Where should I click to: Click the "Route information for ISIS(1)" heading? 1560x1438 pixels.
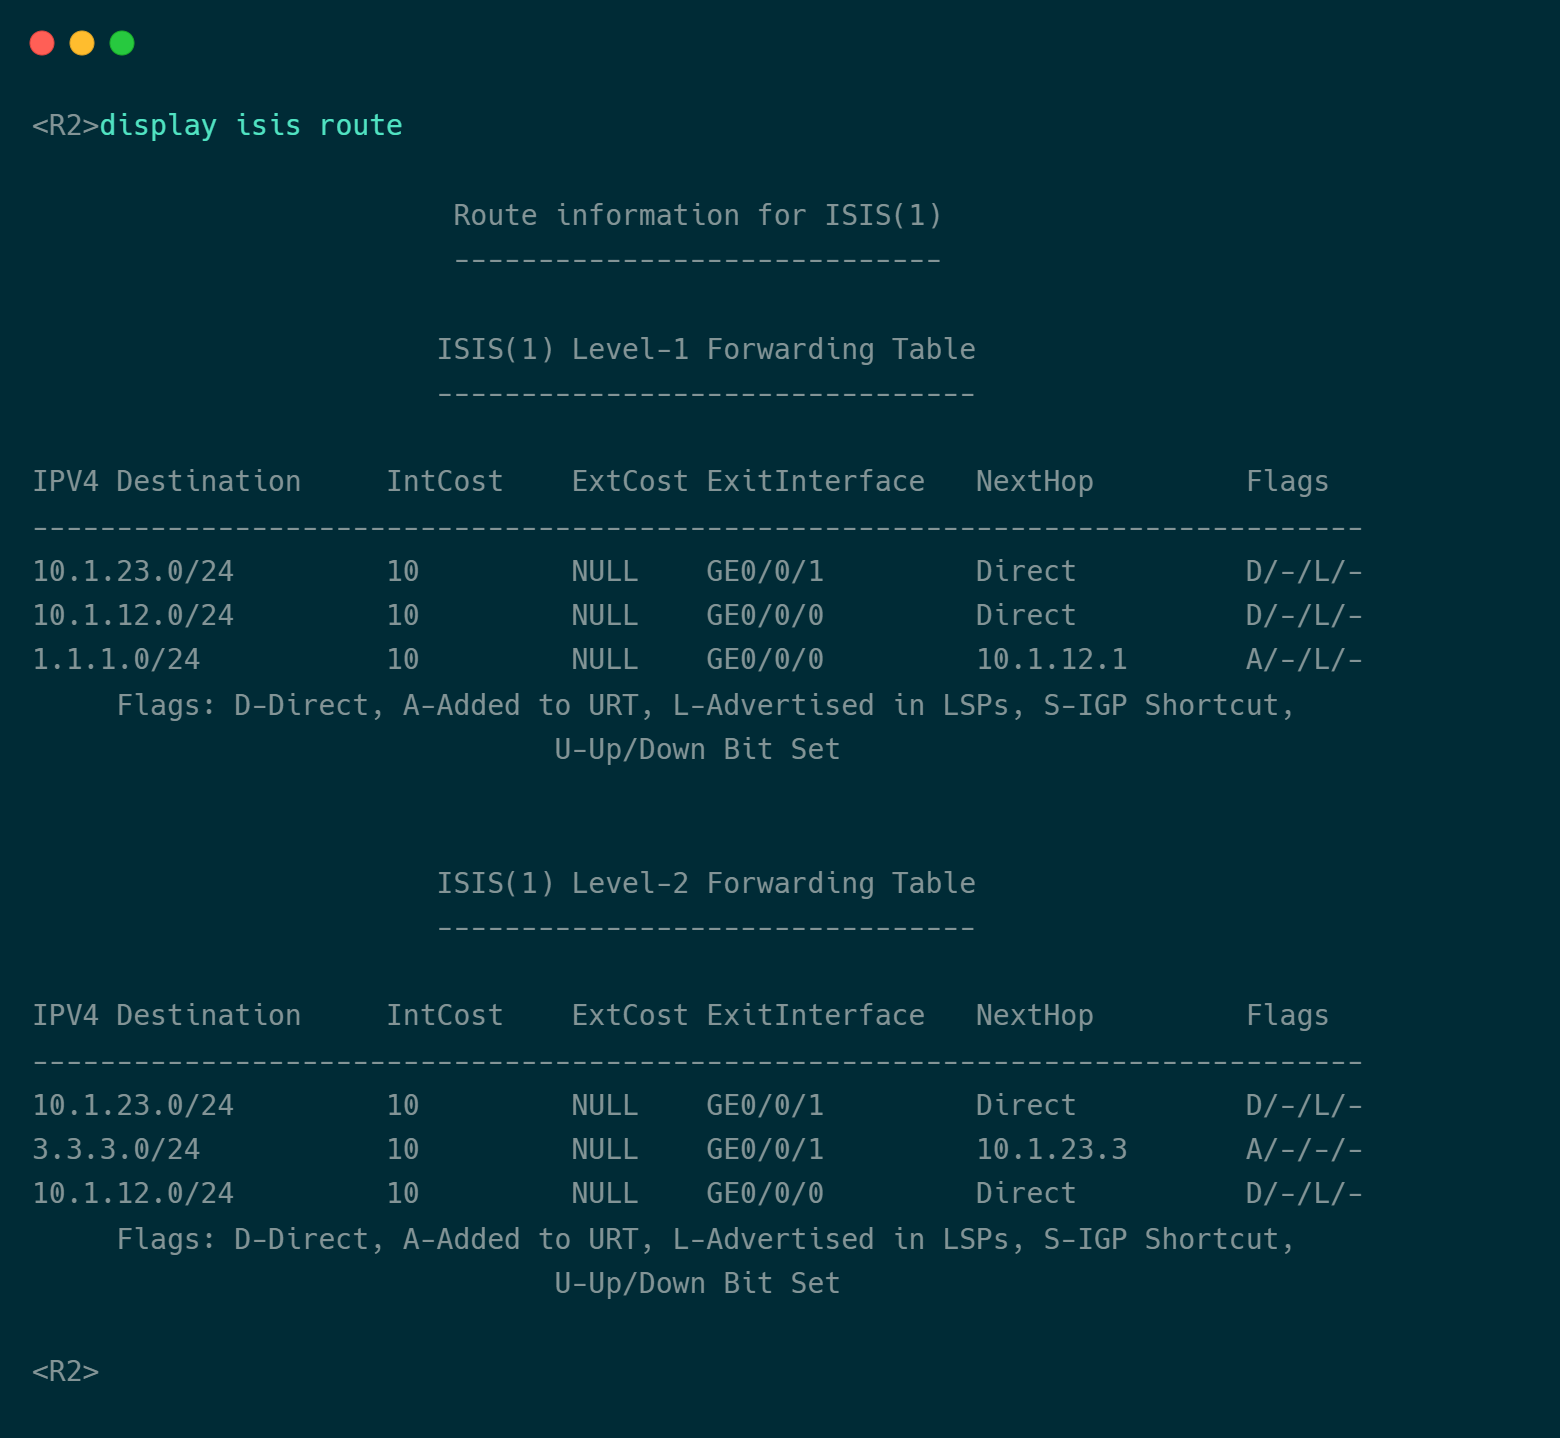697,216
